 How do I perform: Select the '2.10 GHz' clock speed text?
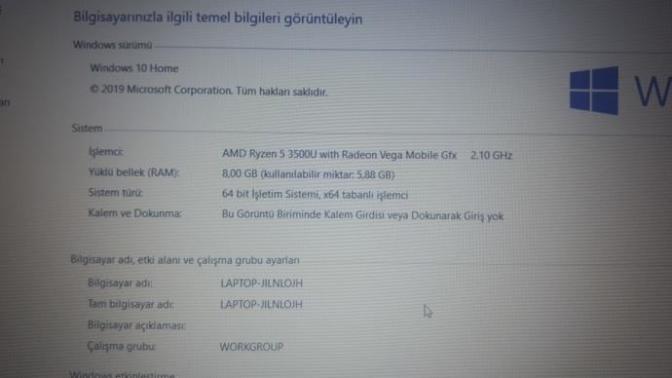[491, 155]
